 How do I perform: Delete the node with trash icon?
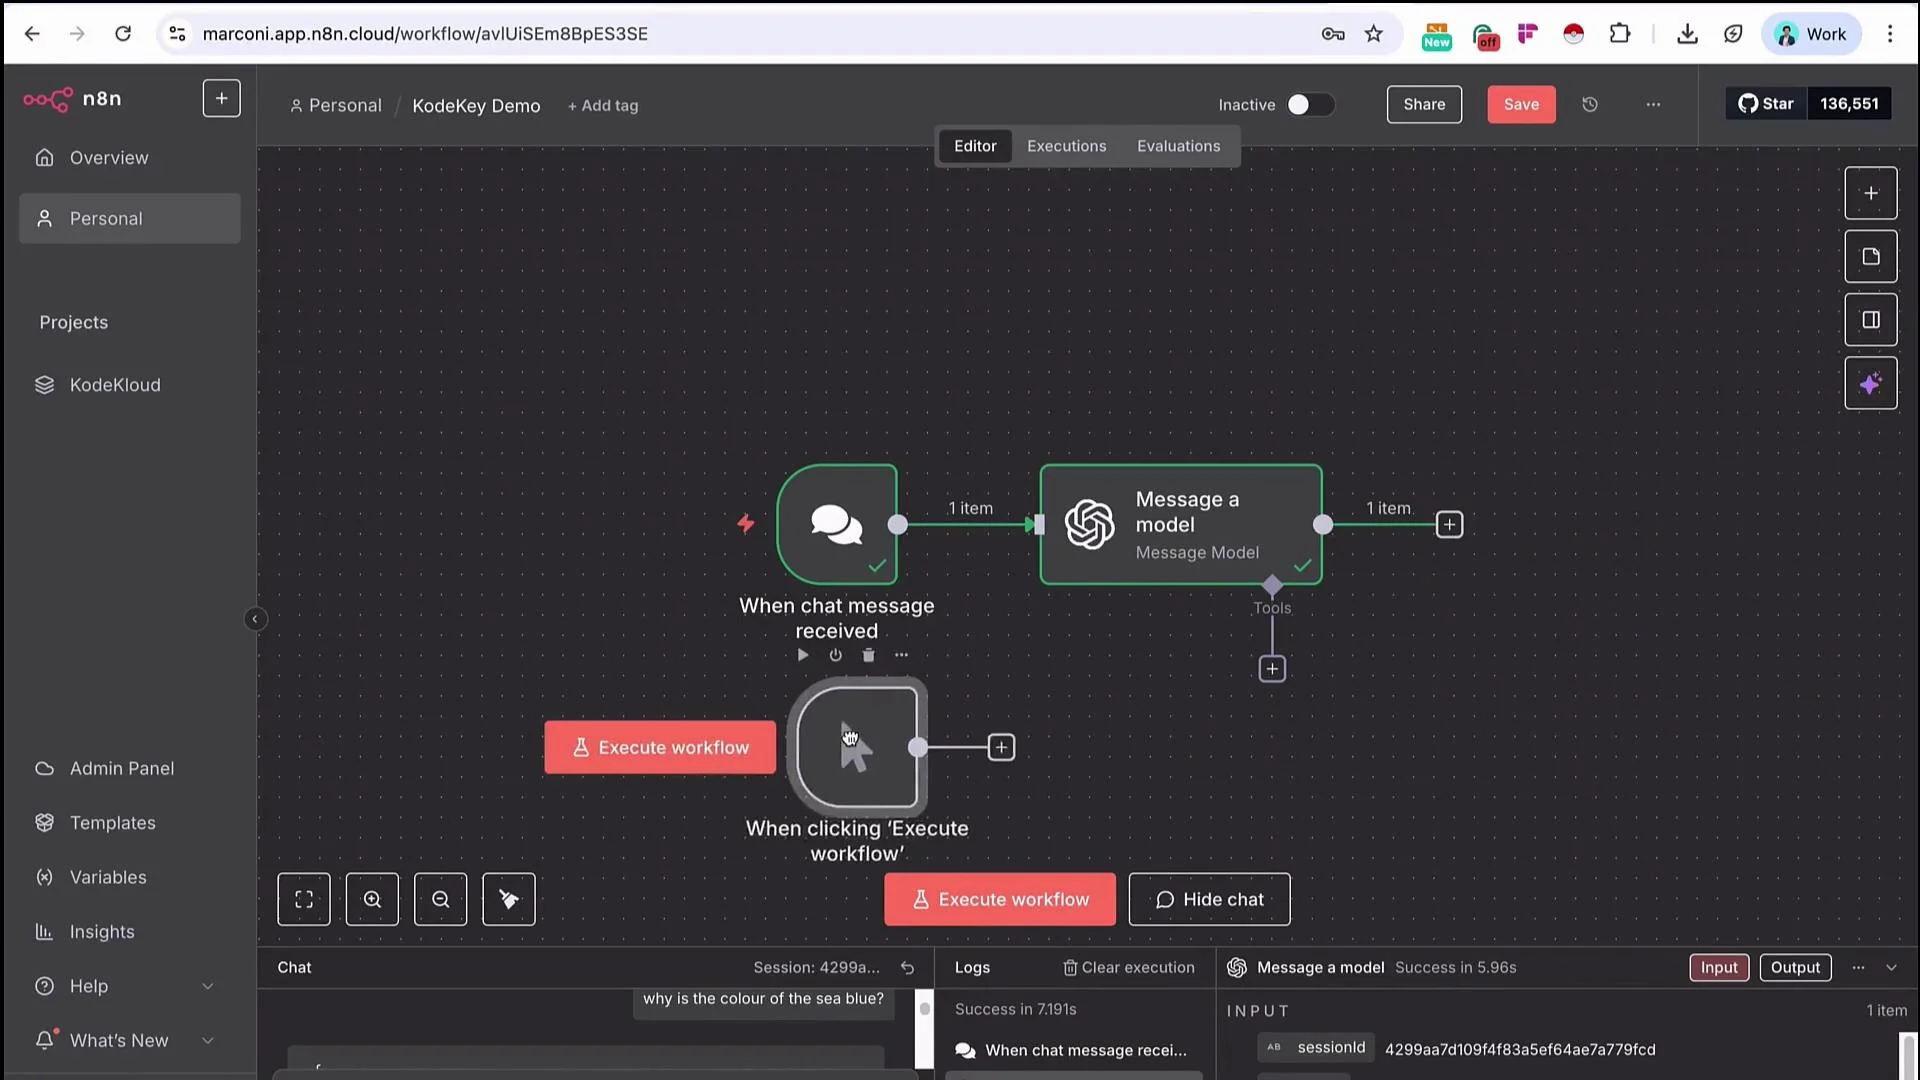click(869, 655)
